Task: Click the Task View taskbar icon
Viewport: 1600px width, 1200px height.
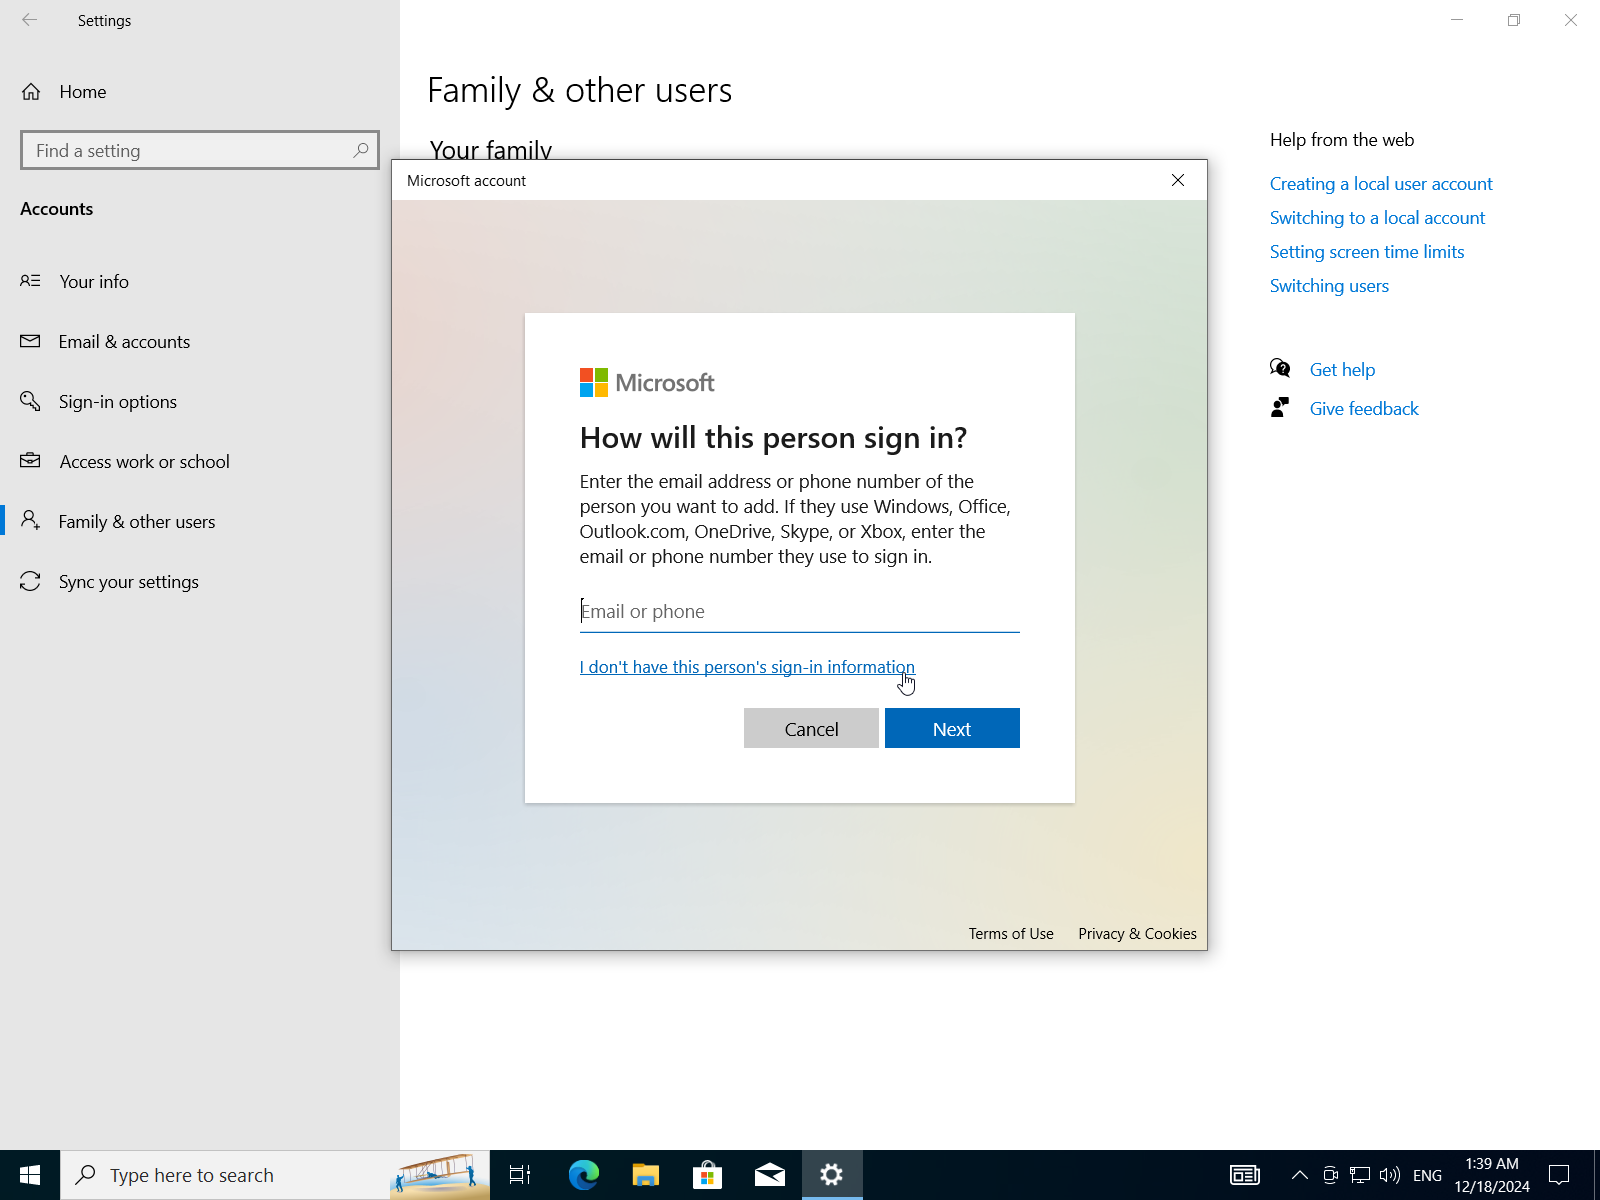Action: click(520, 1175)
